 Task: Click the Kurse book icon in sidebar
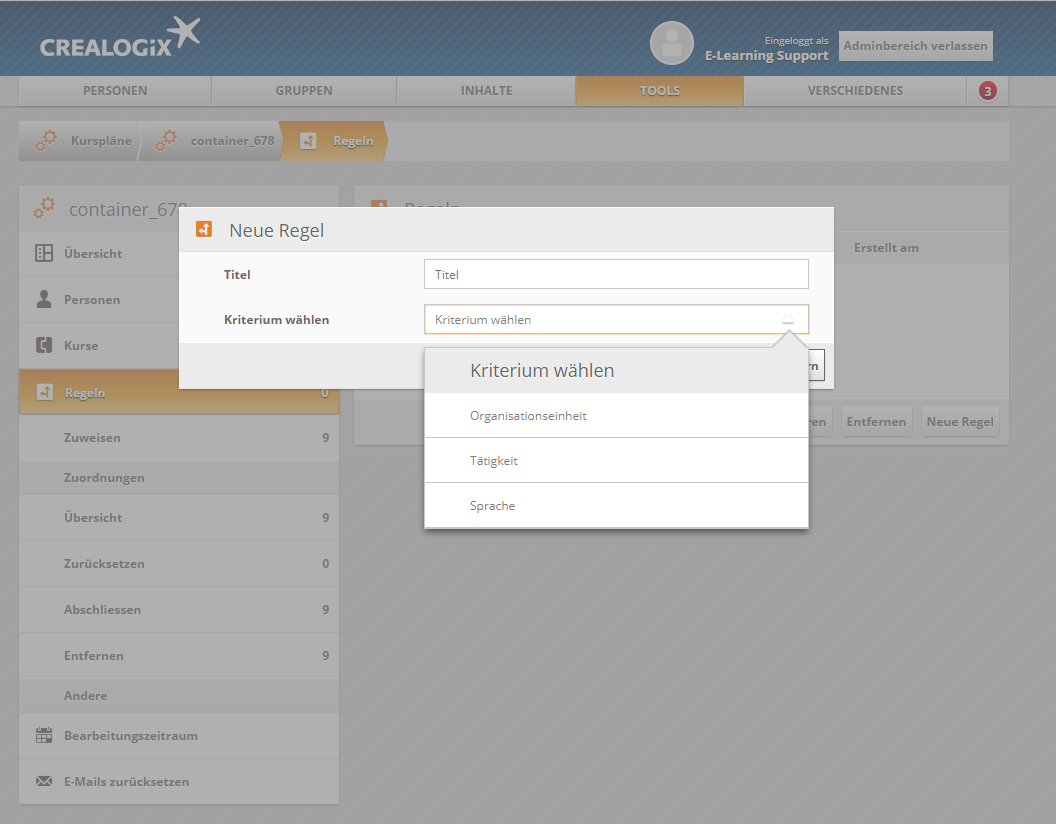tap(44, 345)
